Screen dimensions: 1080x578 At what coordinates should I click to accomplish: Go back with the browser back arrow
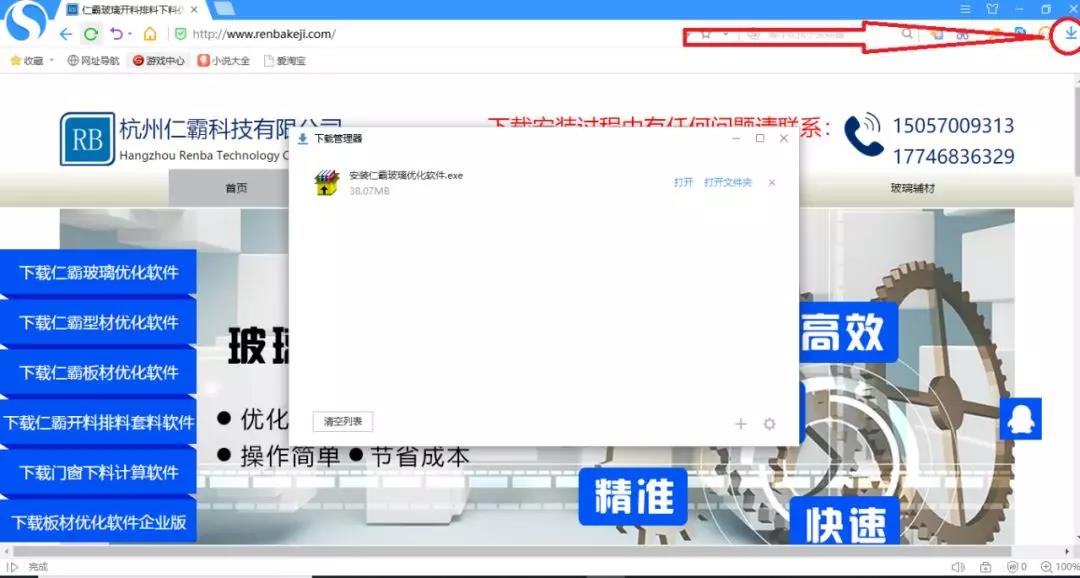(66, 34)
